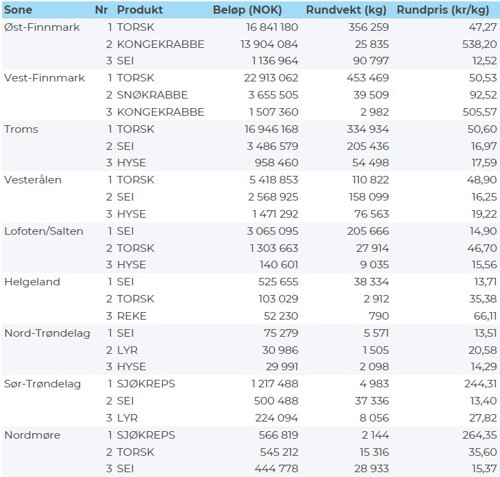Click the amount 22 913 062
The height and width of the screenshot is (477, 500).
pos(271,78)
